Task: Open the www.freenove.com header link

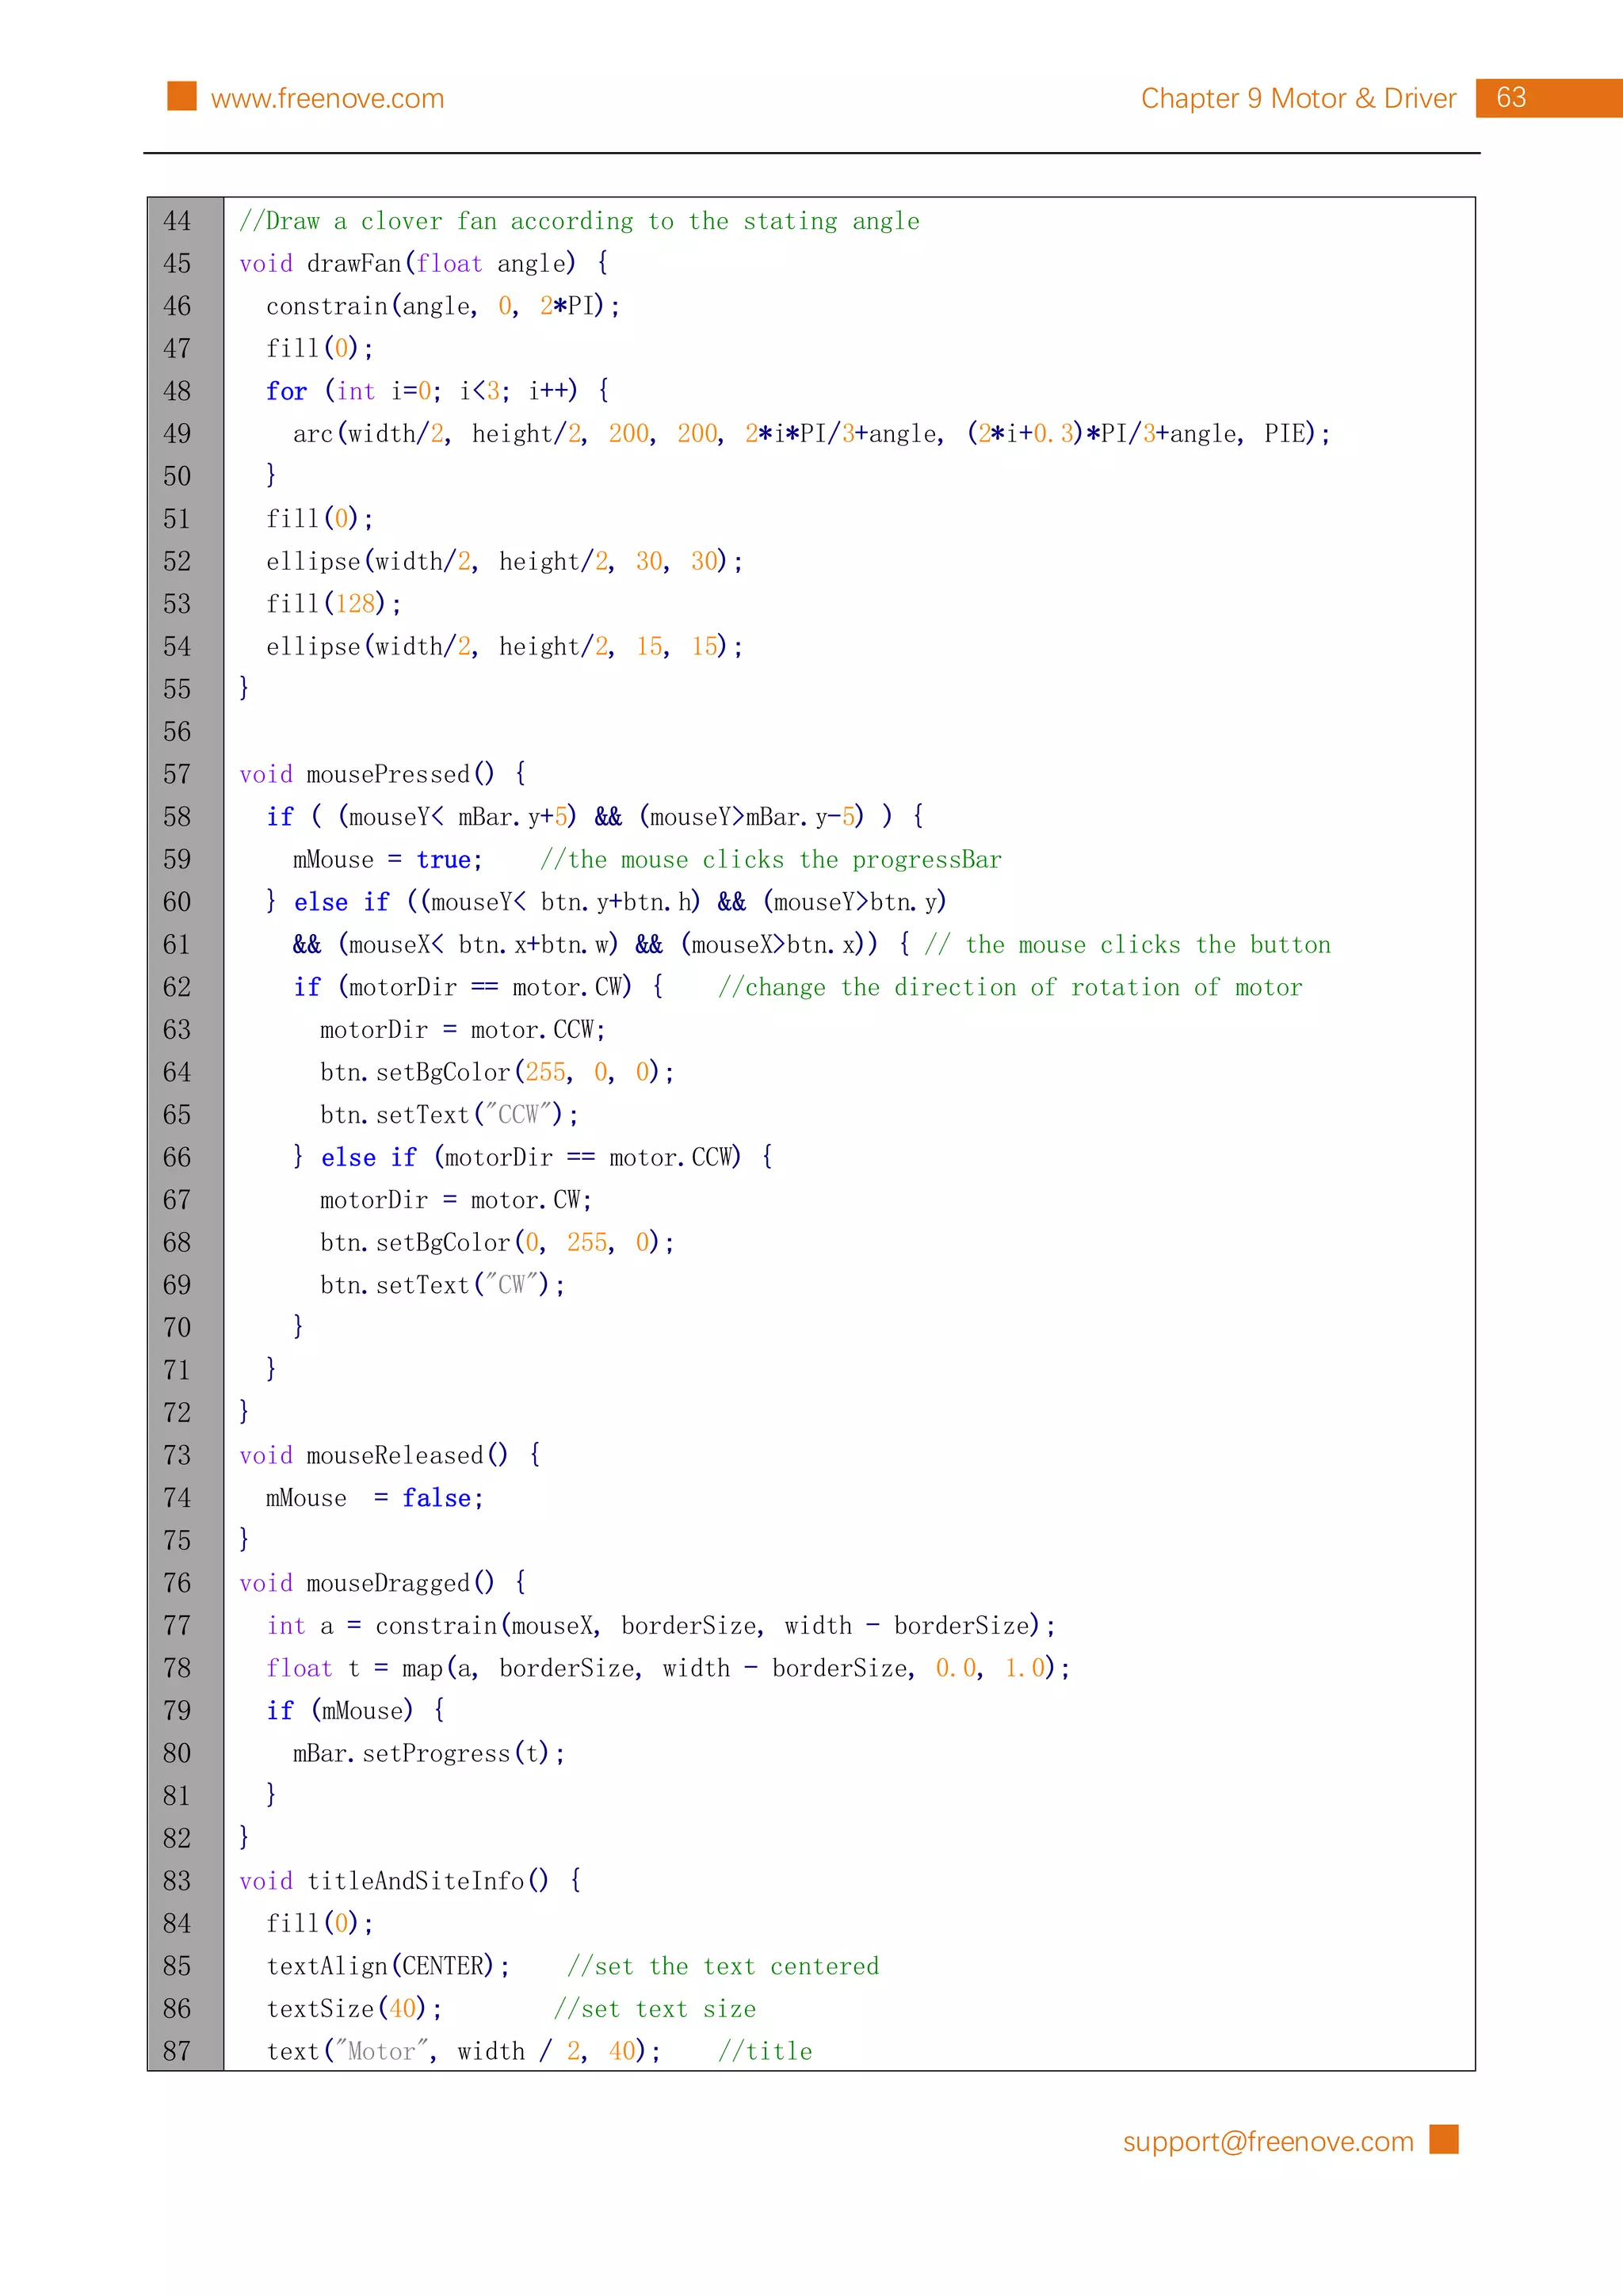Action: point(327,98)
